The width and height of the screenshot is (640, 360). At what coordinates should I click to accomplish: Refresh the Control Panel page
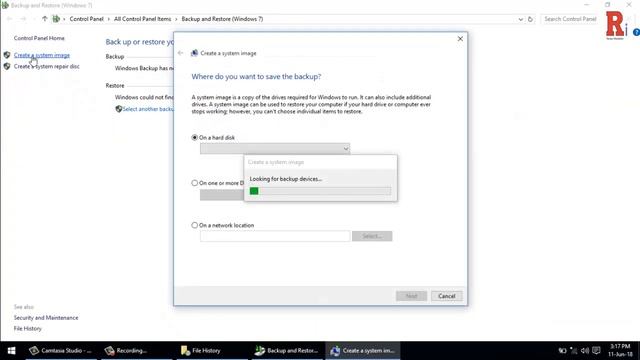[x=530, y=19]
